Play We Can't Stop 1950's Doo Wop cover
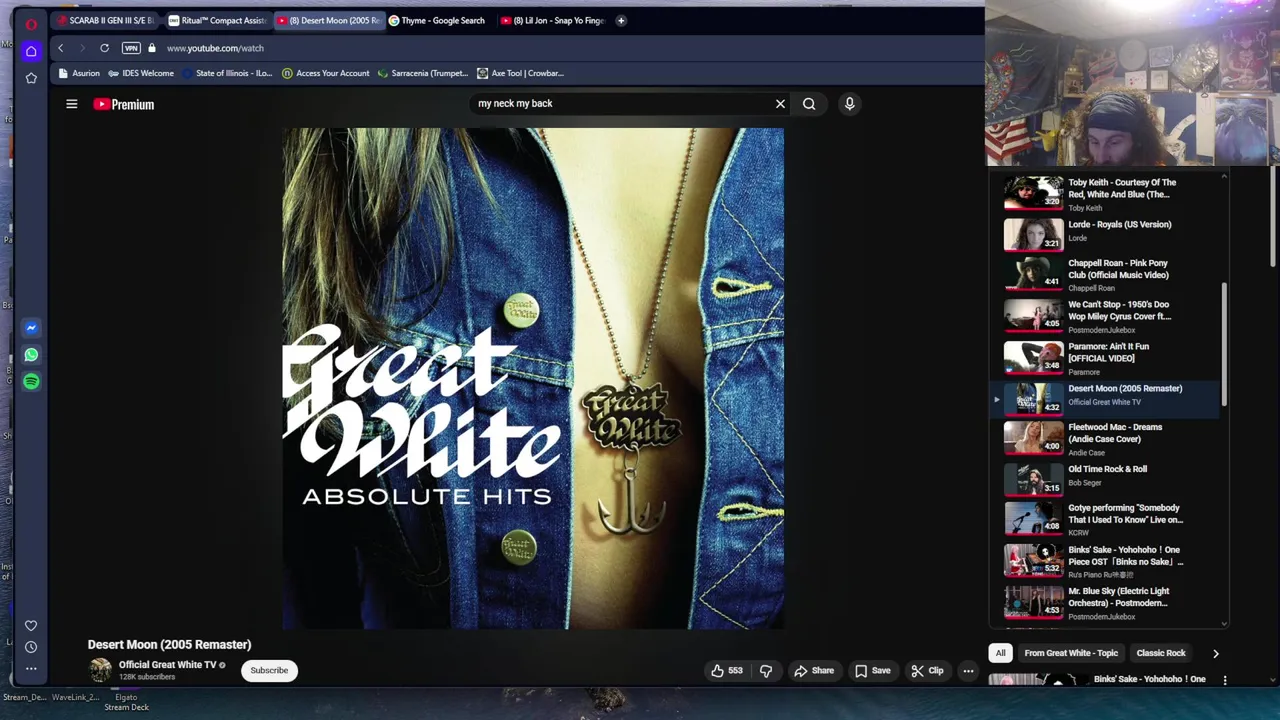The width and height of the screenshot is (1280, 720). pyautogui.click(x=1105, y=316)
